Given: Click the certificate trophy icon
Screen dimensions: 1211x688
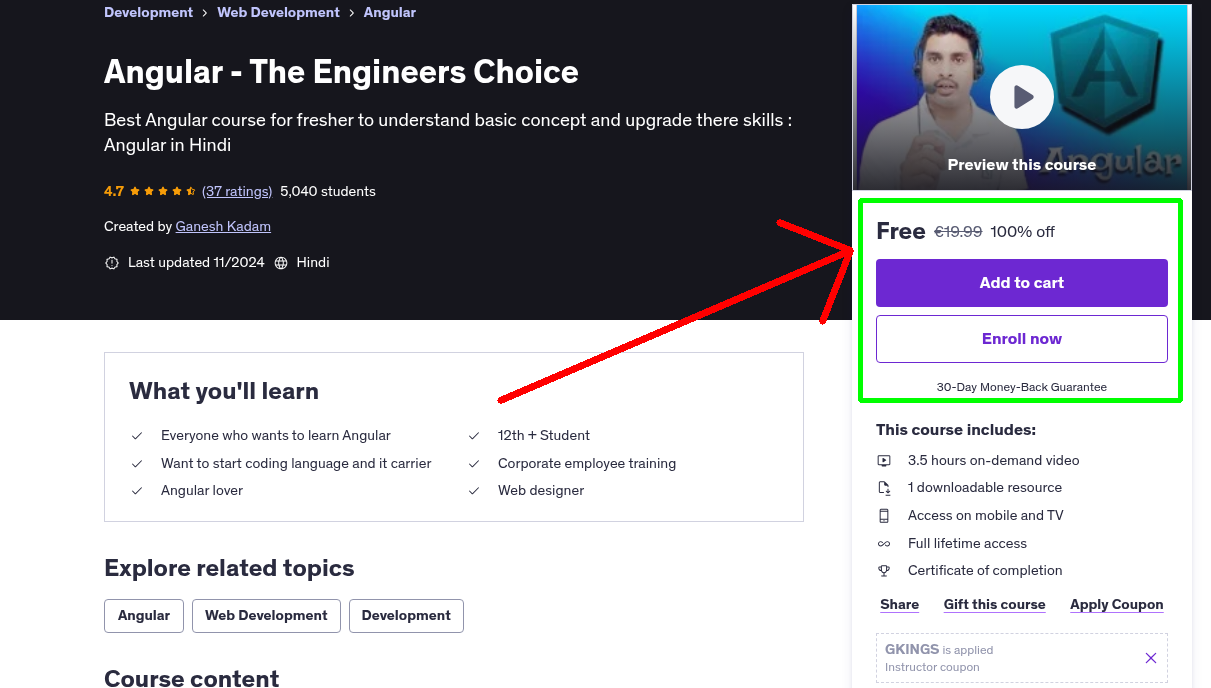Looking at the screenshot, I should coord(884,571).
